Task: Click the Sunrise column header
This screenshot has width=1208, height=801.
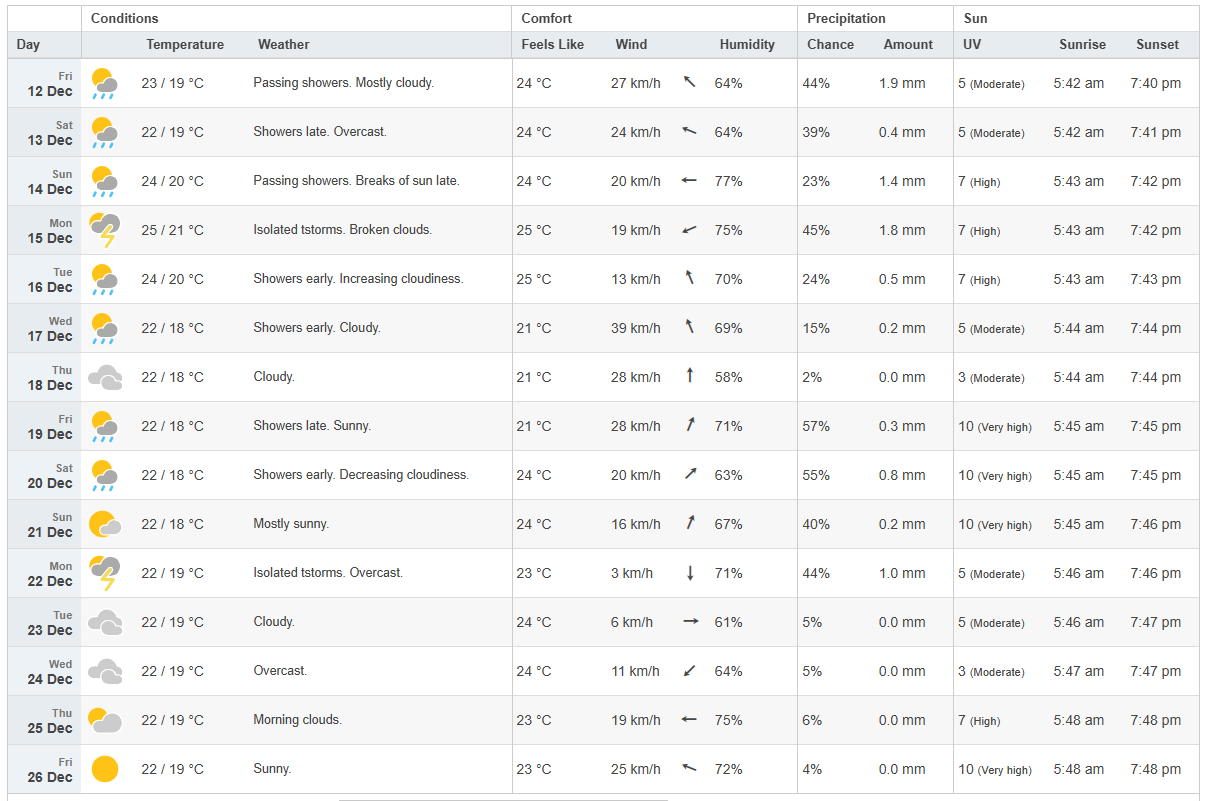Action: point(1082,45)
